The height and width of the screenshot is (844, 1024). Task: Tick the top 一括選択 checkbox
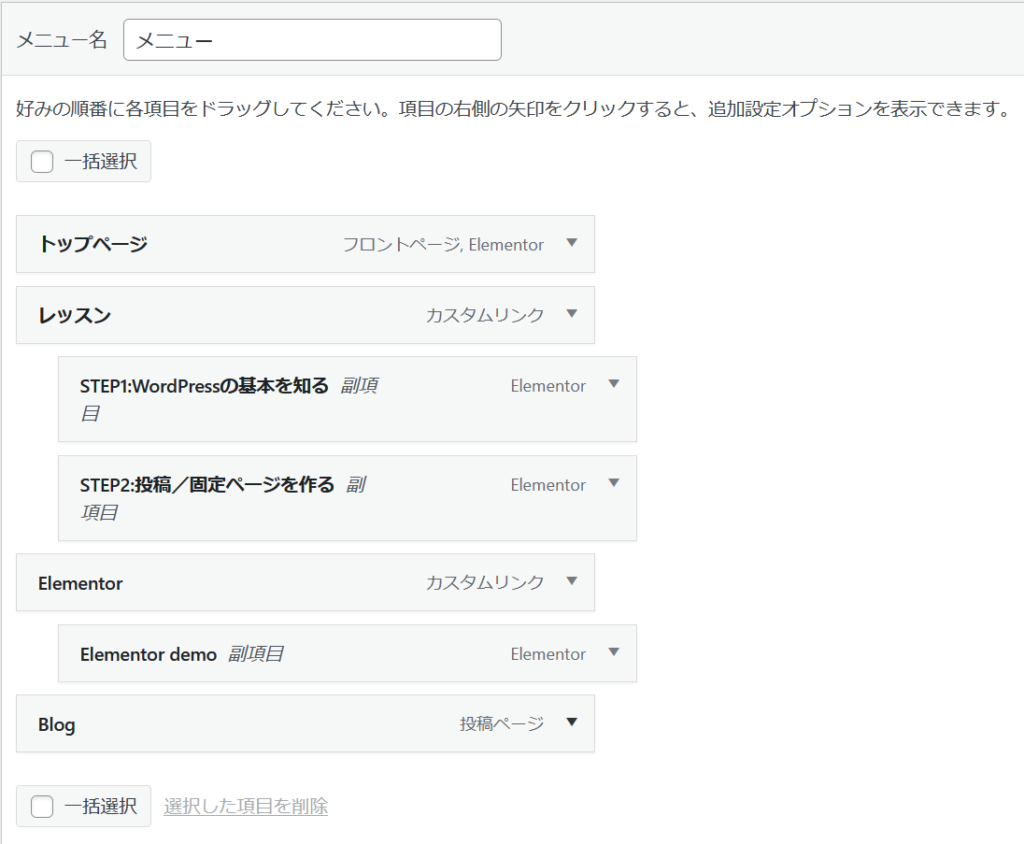click(x=42, y=162)
